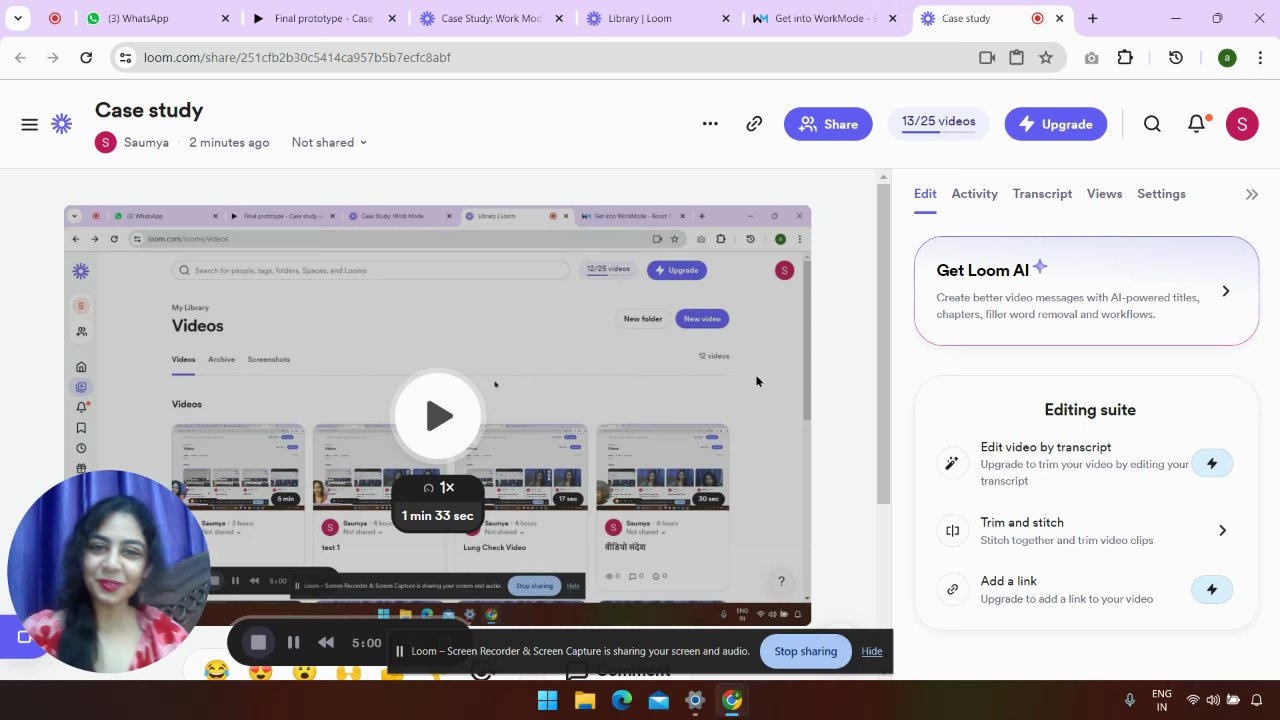Click upgrade bolt beside Edit video by transcript
This screenshot has height=720, width=1280.
click(x=1212, y=463)
